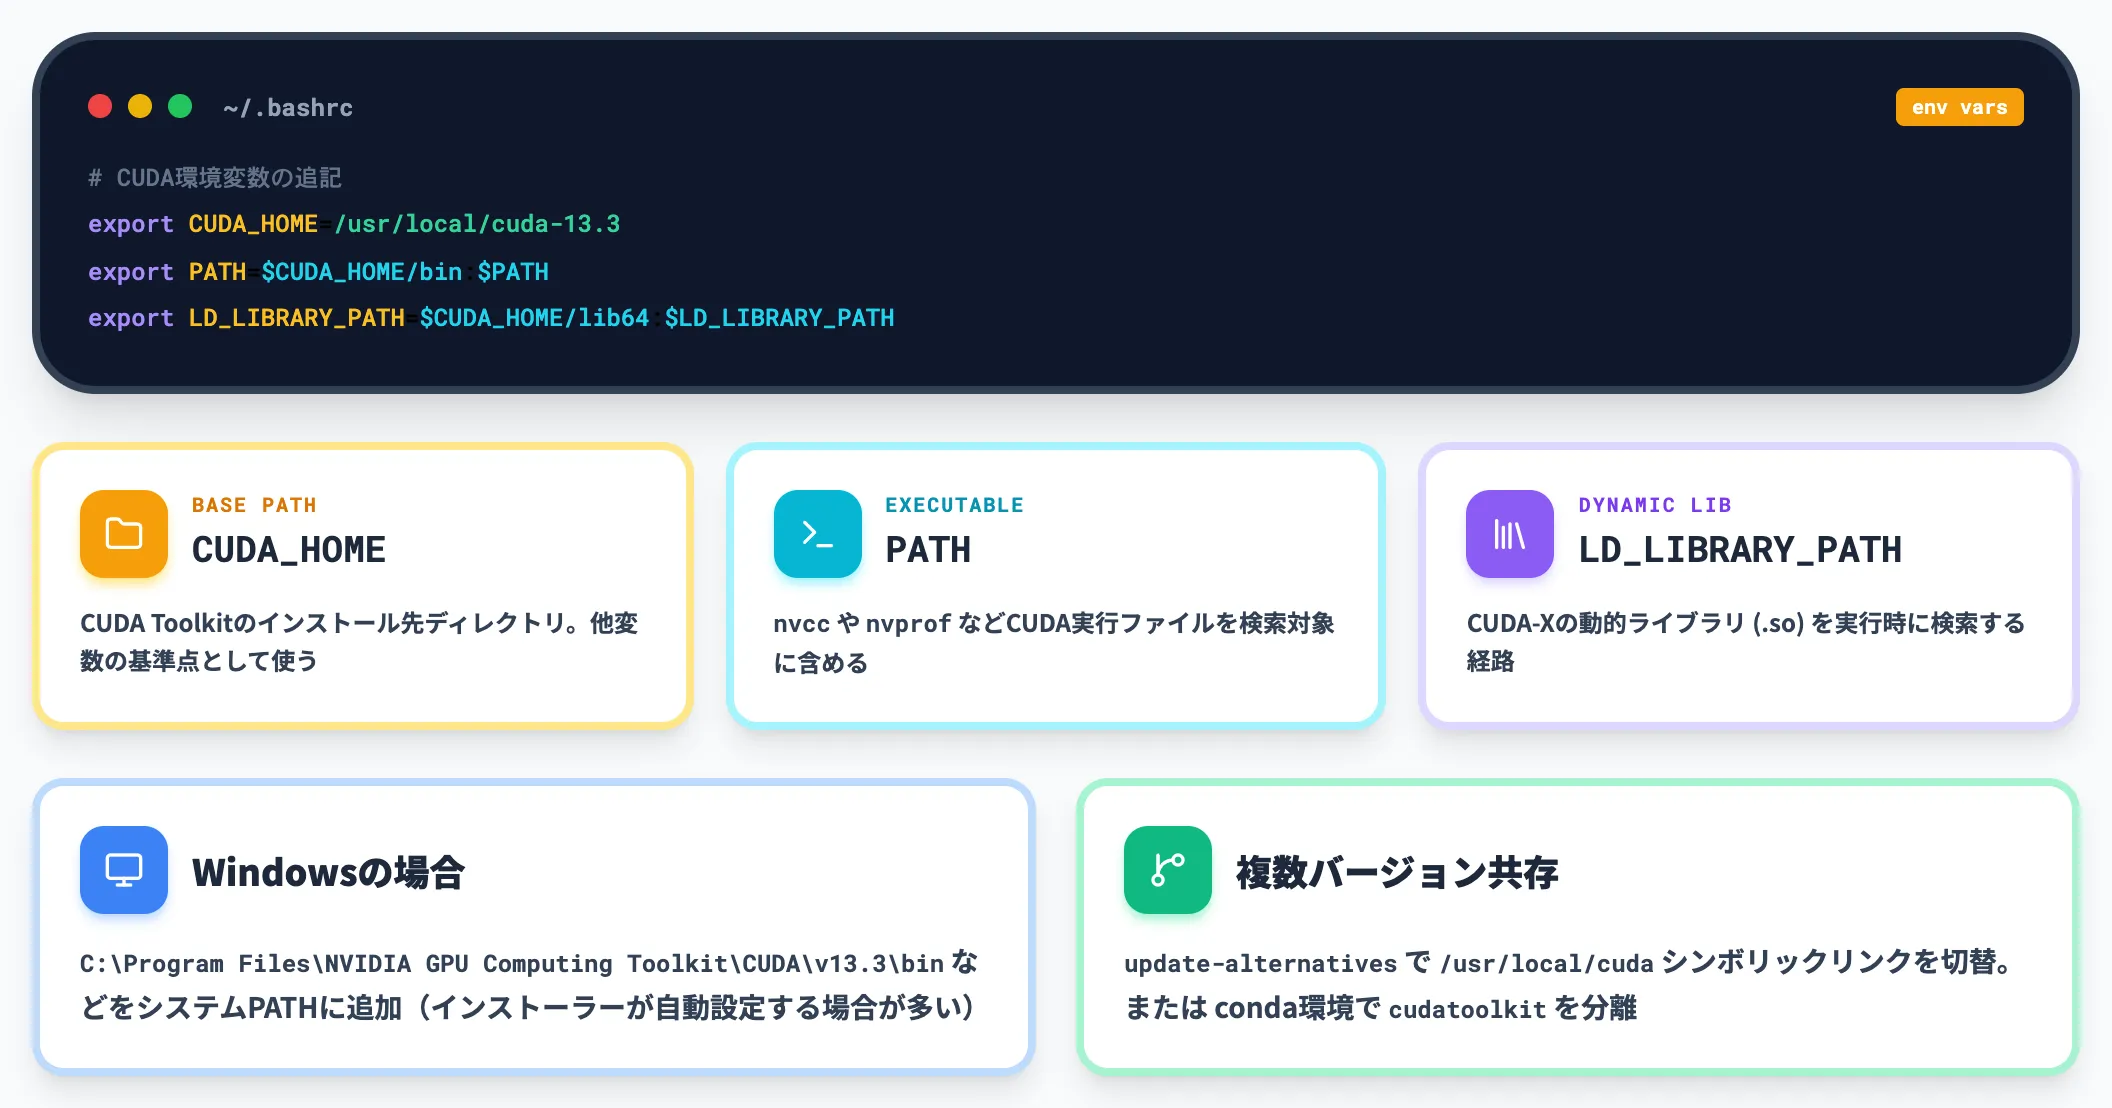Click the LD_LIBRARY_PATH card heading
Screen dimensions: 2112x1108
click(x=1740, y=550)
